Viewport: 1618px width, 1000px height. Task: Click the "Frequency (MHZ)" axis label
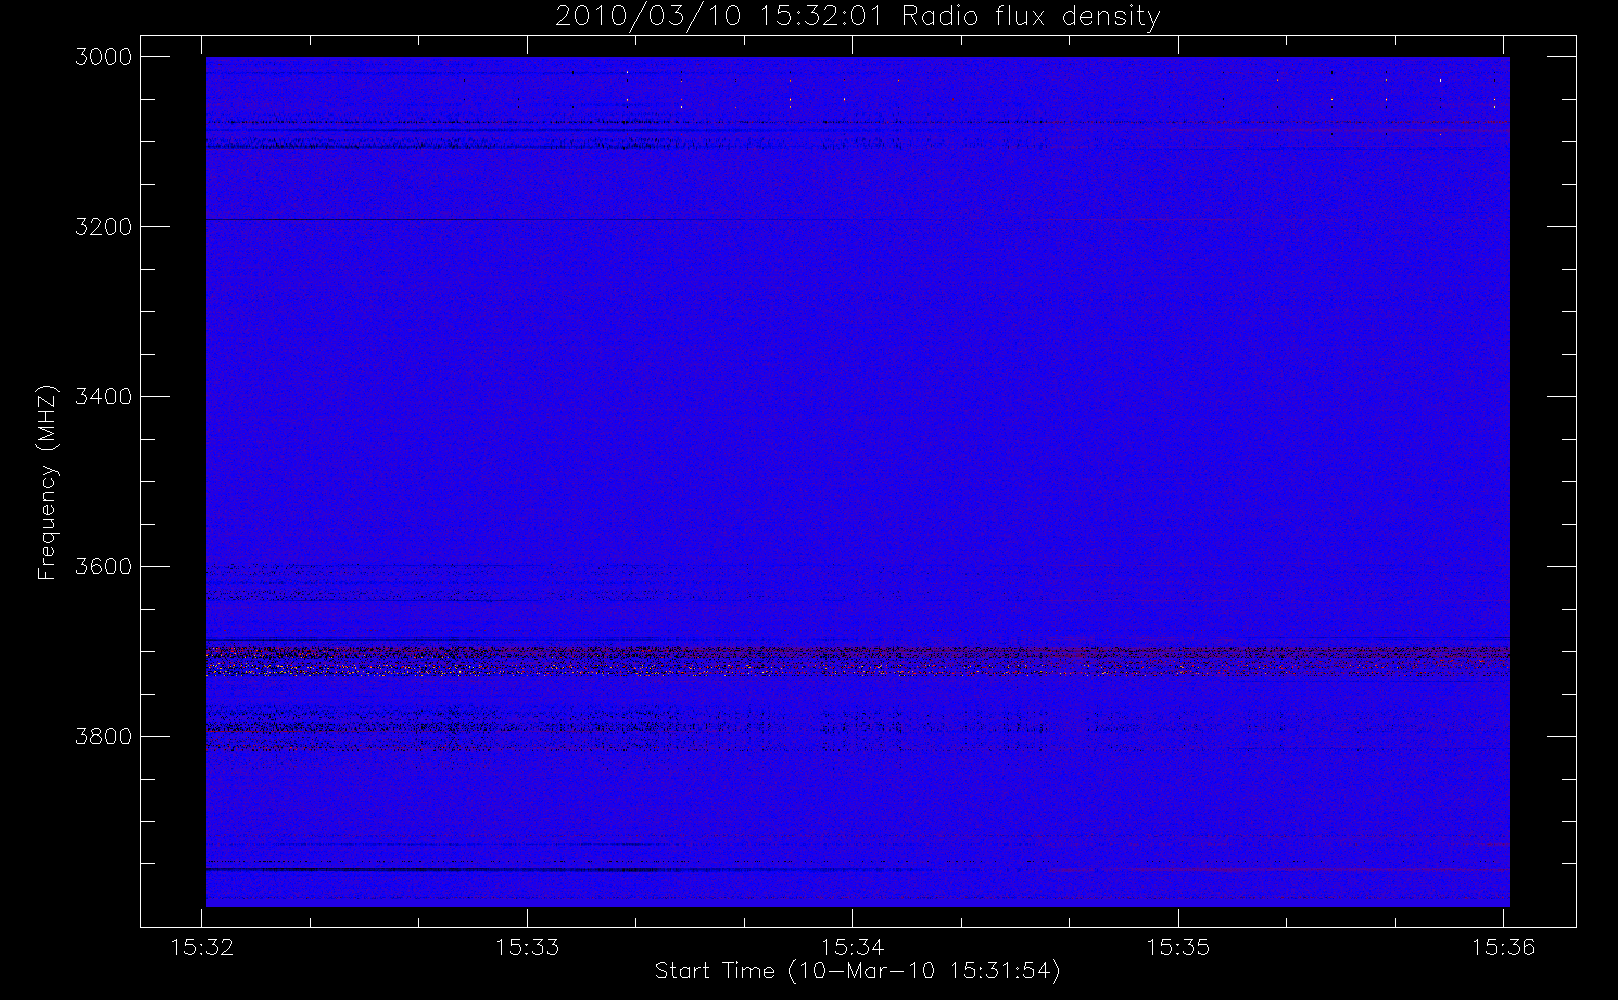(x=46, y=482)
